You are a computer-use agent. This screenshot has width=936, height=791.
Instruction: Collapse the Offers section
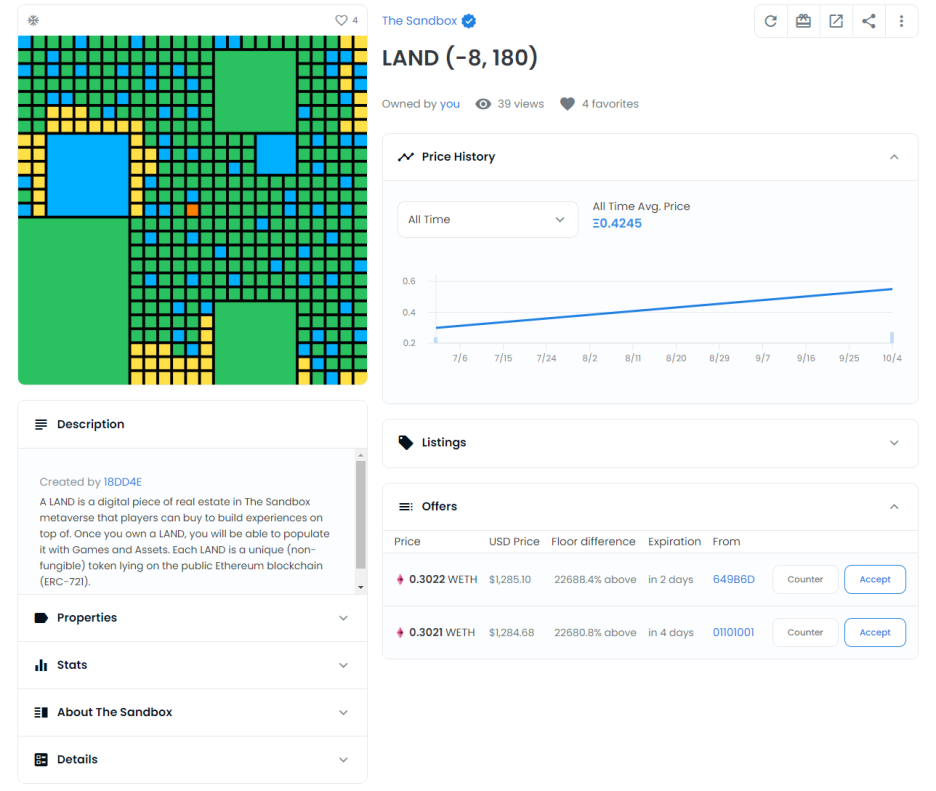894,507
